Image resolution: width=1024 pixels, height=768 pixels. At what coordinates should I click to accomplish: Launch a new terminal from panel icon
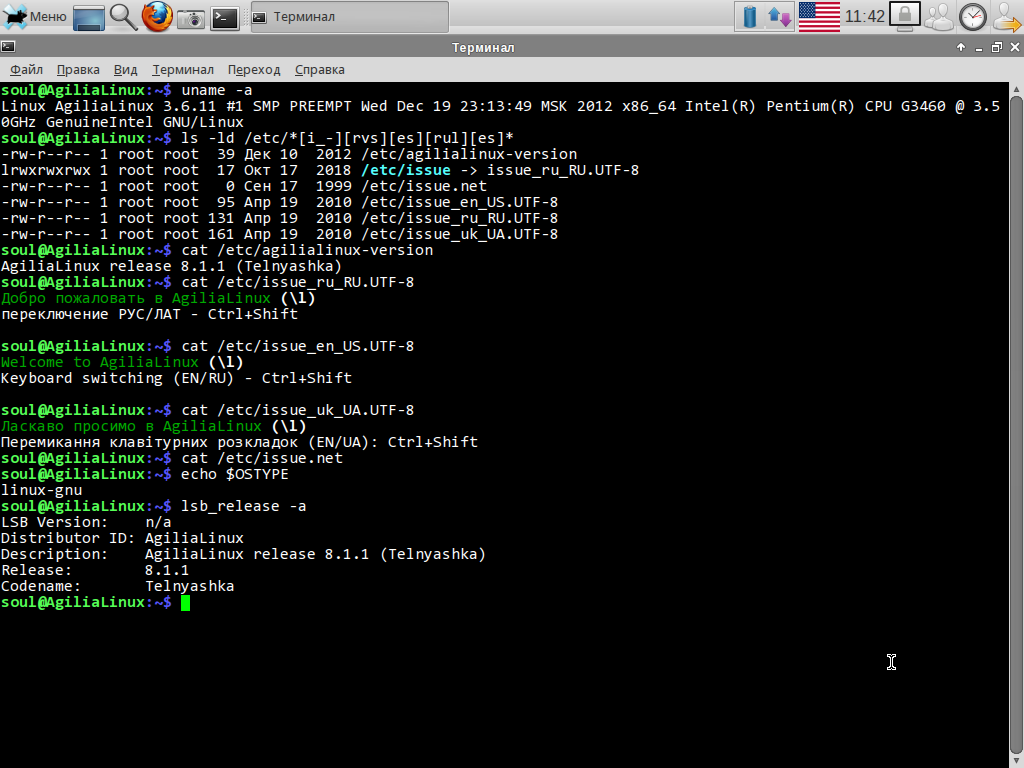[x=225, y=18]
